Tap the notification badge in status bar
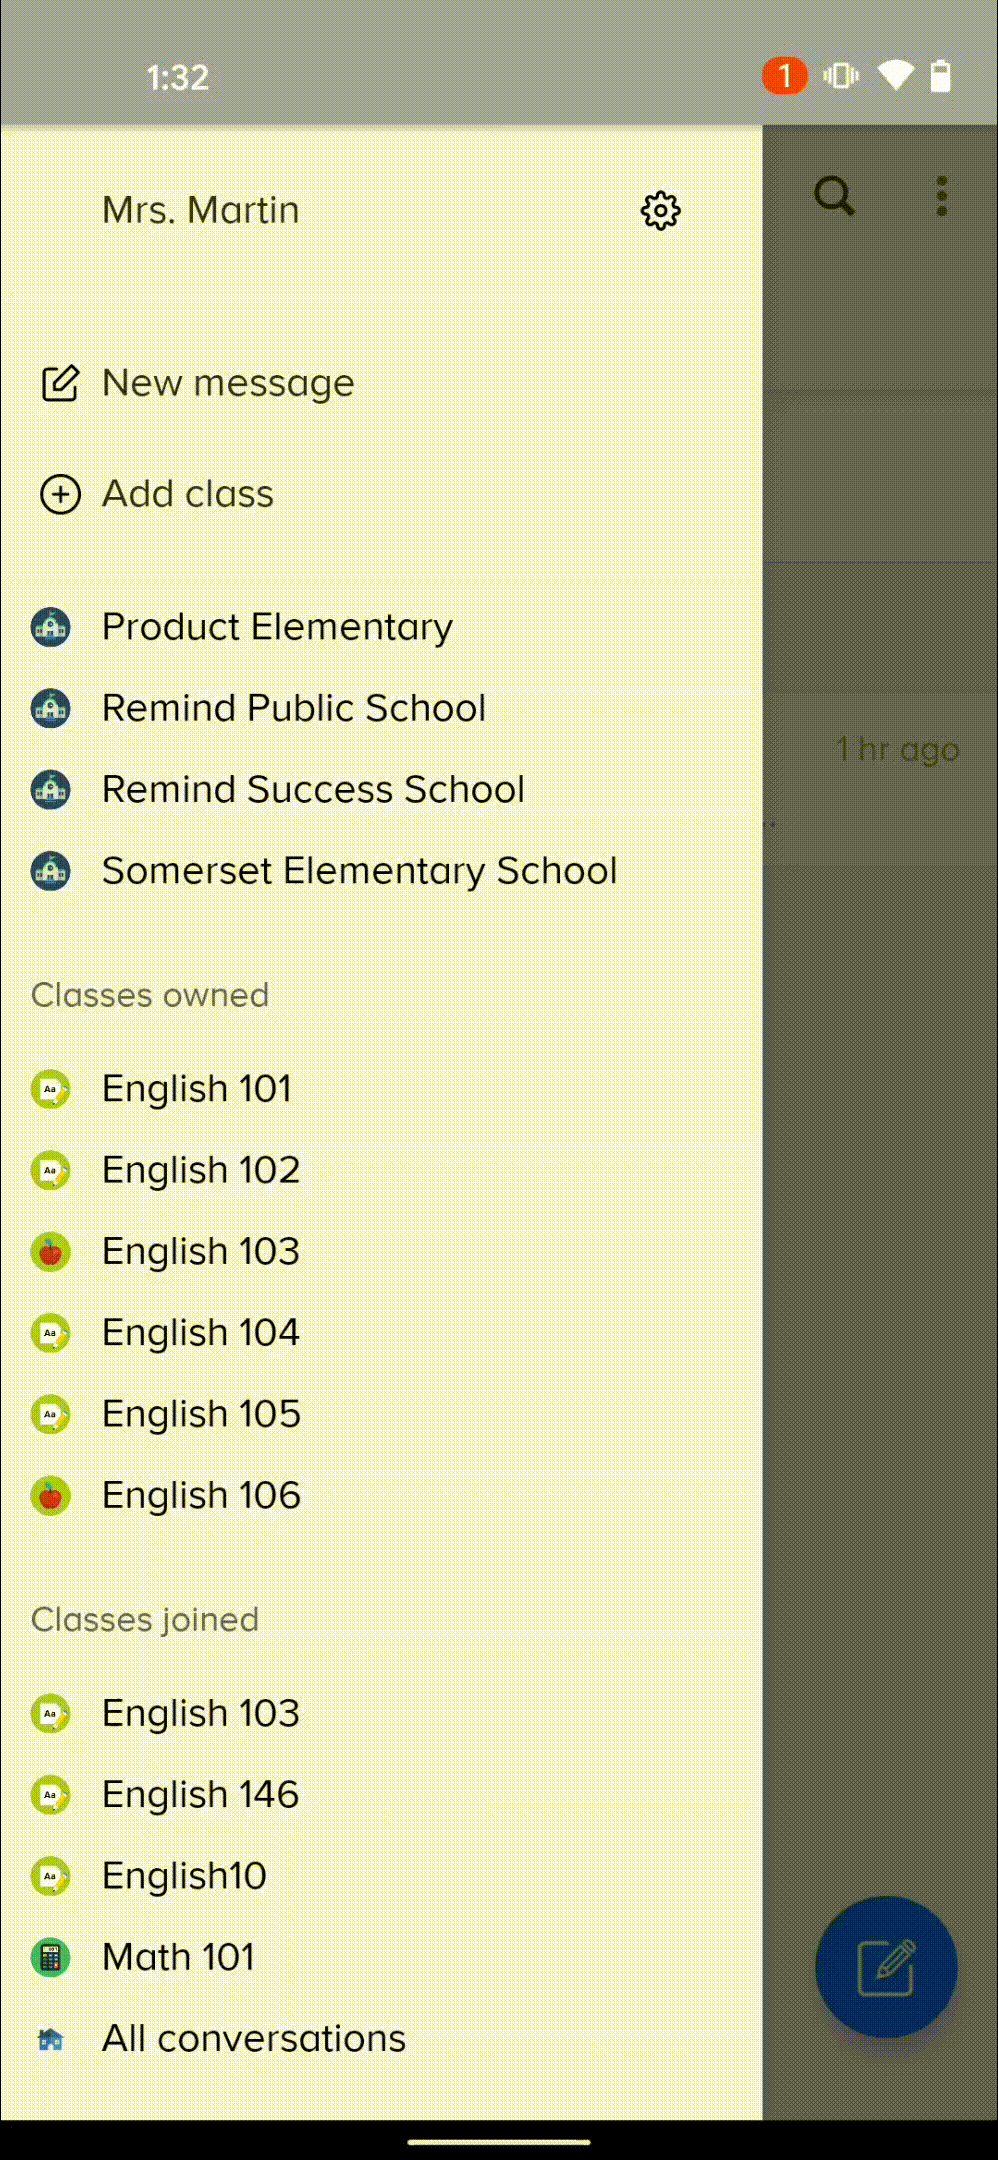 [784, 76]
